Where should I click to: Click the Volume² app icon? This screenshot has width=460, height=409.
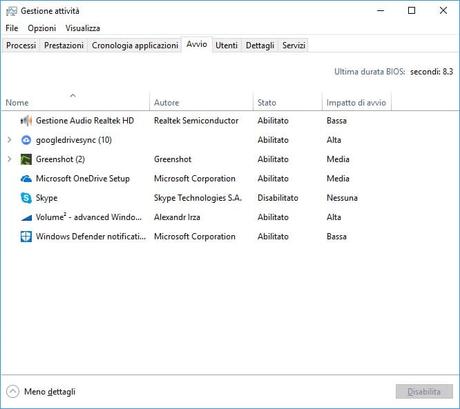pos(26,218)
